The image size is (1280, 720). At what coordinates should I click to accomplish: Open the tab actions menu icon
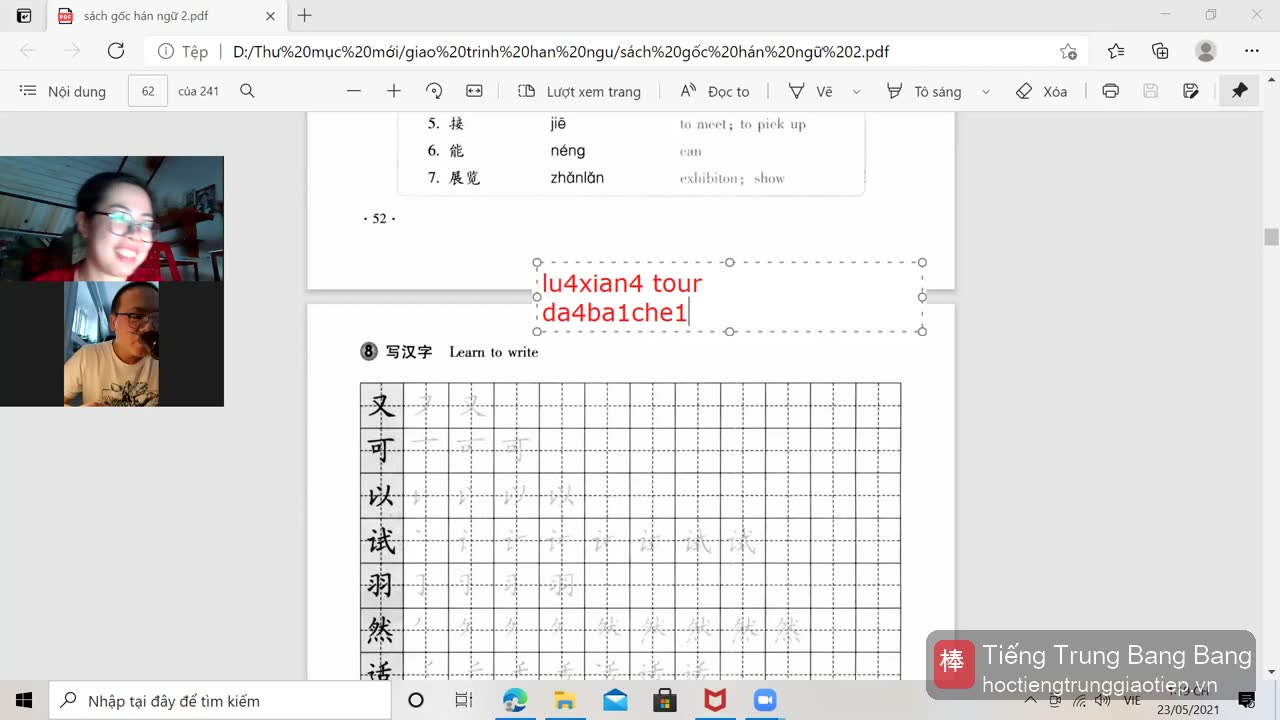(x=24, y=15)
